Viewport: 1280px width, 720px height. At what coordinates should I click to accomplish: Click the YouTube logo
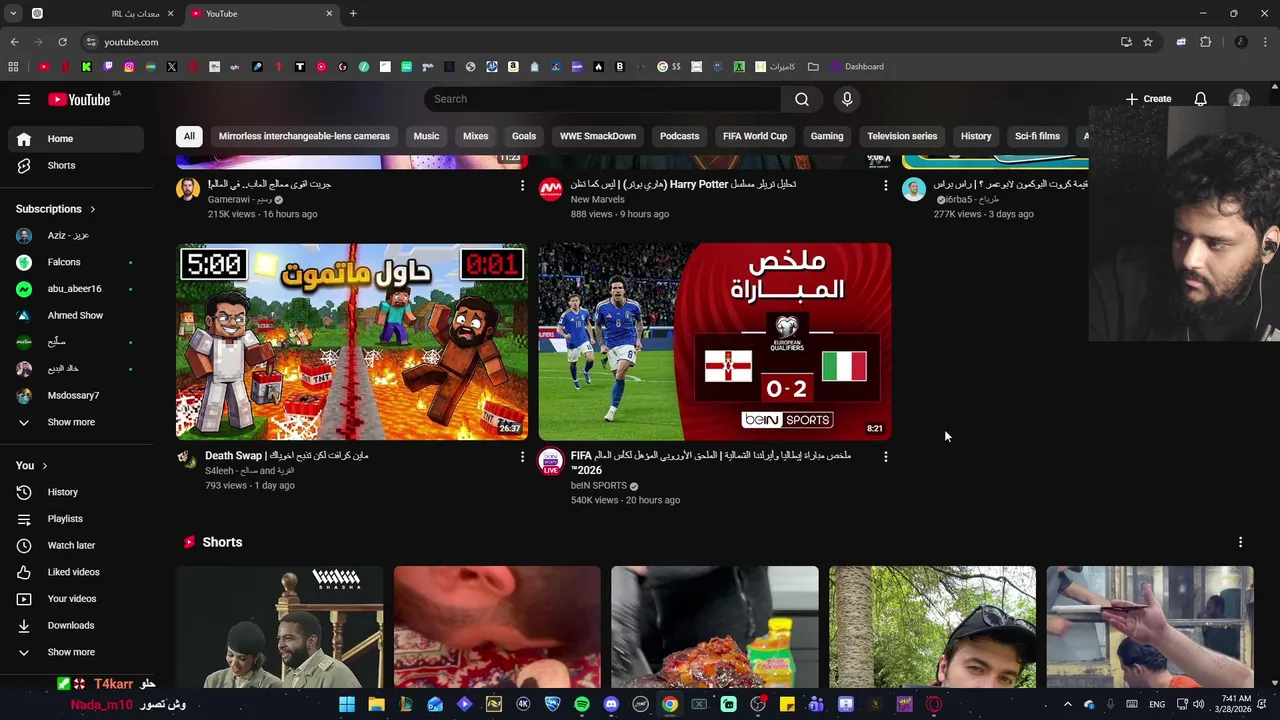(x=79, y=99)
